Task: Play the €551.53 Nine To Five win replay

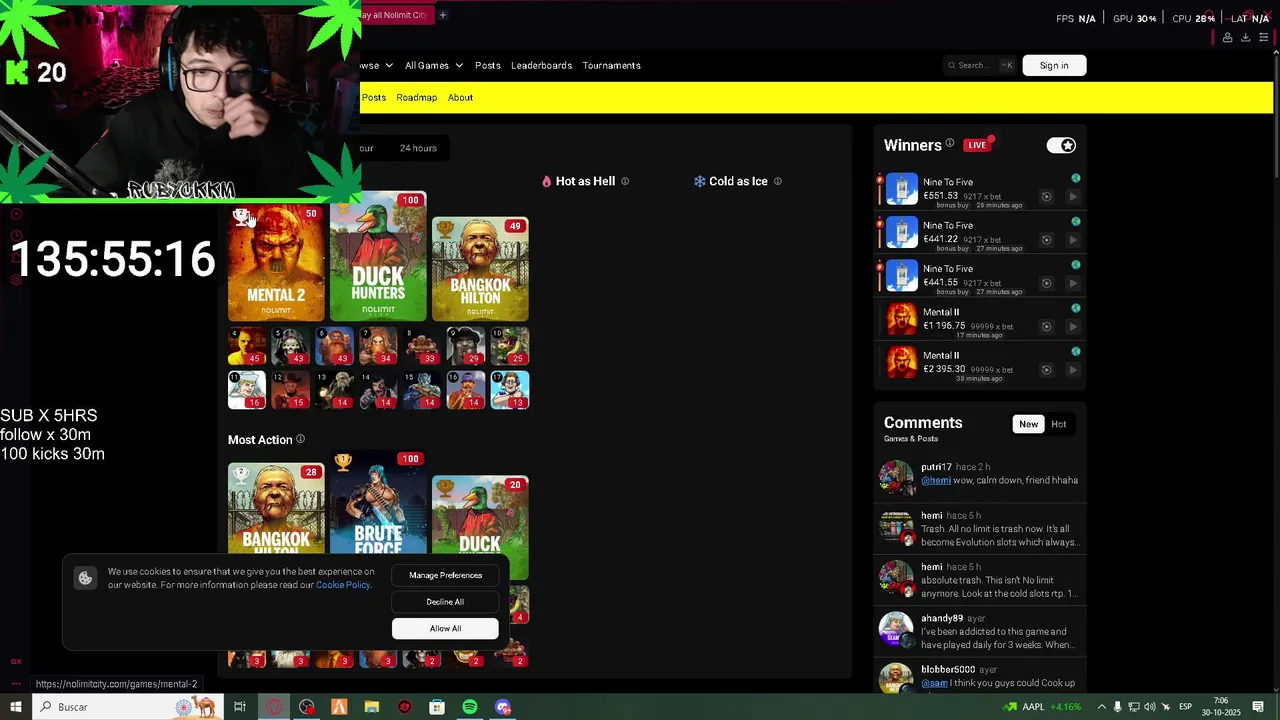Action: point(1073,196)
